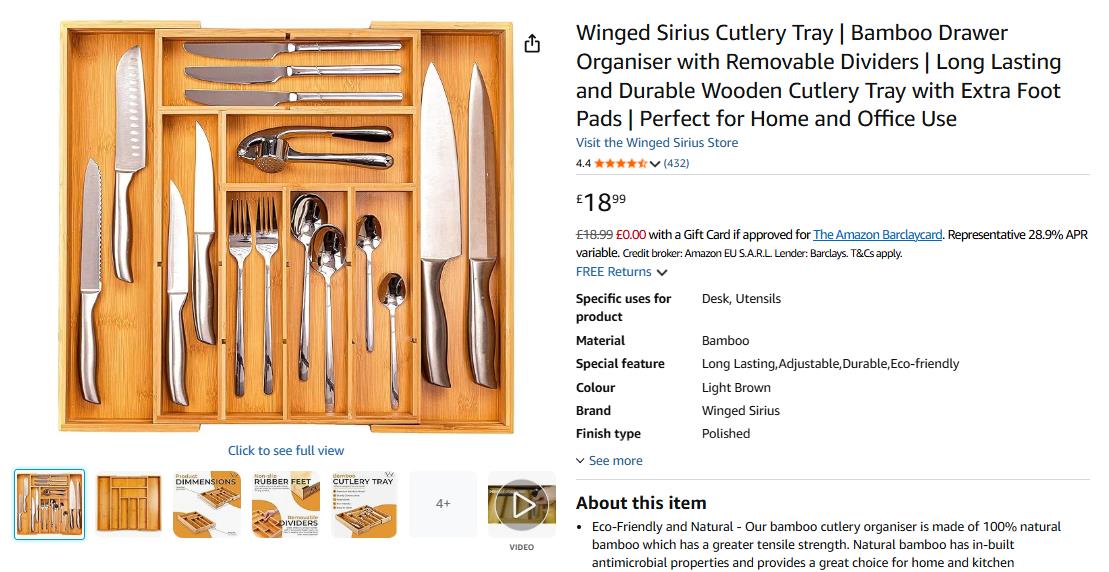The height and width of the screenshot is (572, 1109).
Task: Open The Amazon Barclaycard link
Action: click(878, 234)
